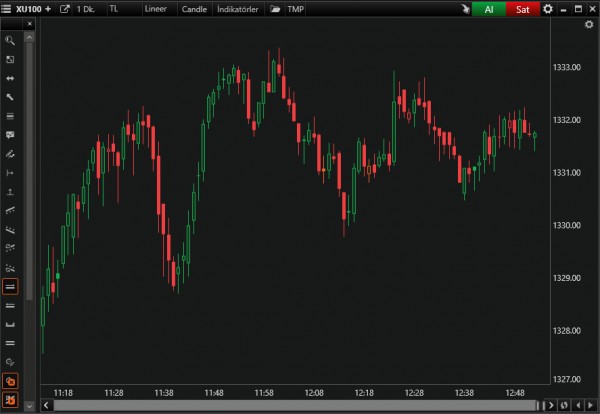Click the vertical scrollbar of the tool panel
This screenshot has width=600, height=414.
(x=29, y=170)
